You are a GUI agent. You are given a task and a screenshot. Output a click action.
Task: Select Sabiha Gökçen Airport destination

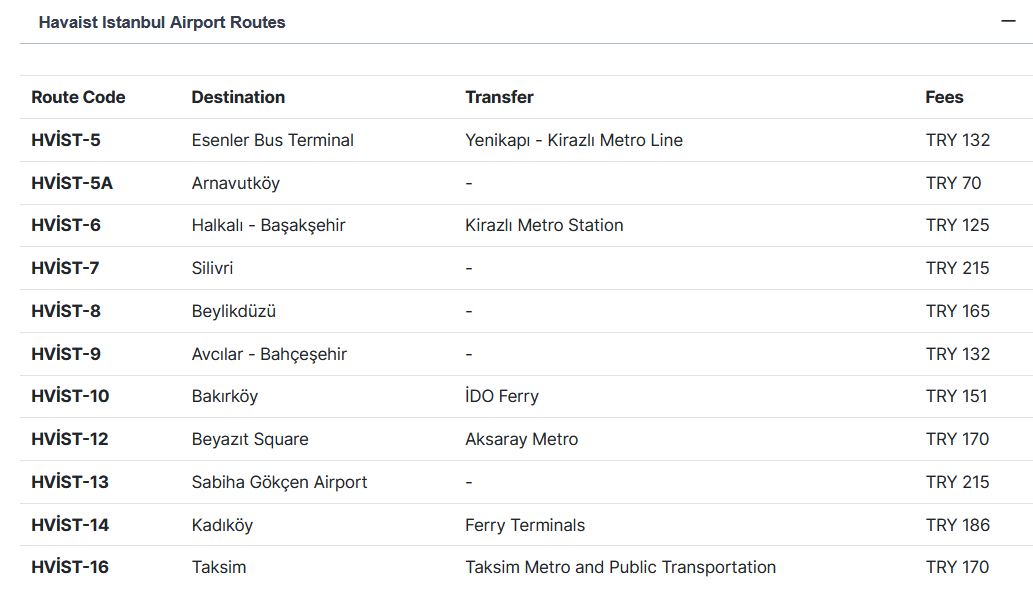tap(279, 482)
